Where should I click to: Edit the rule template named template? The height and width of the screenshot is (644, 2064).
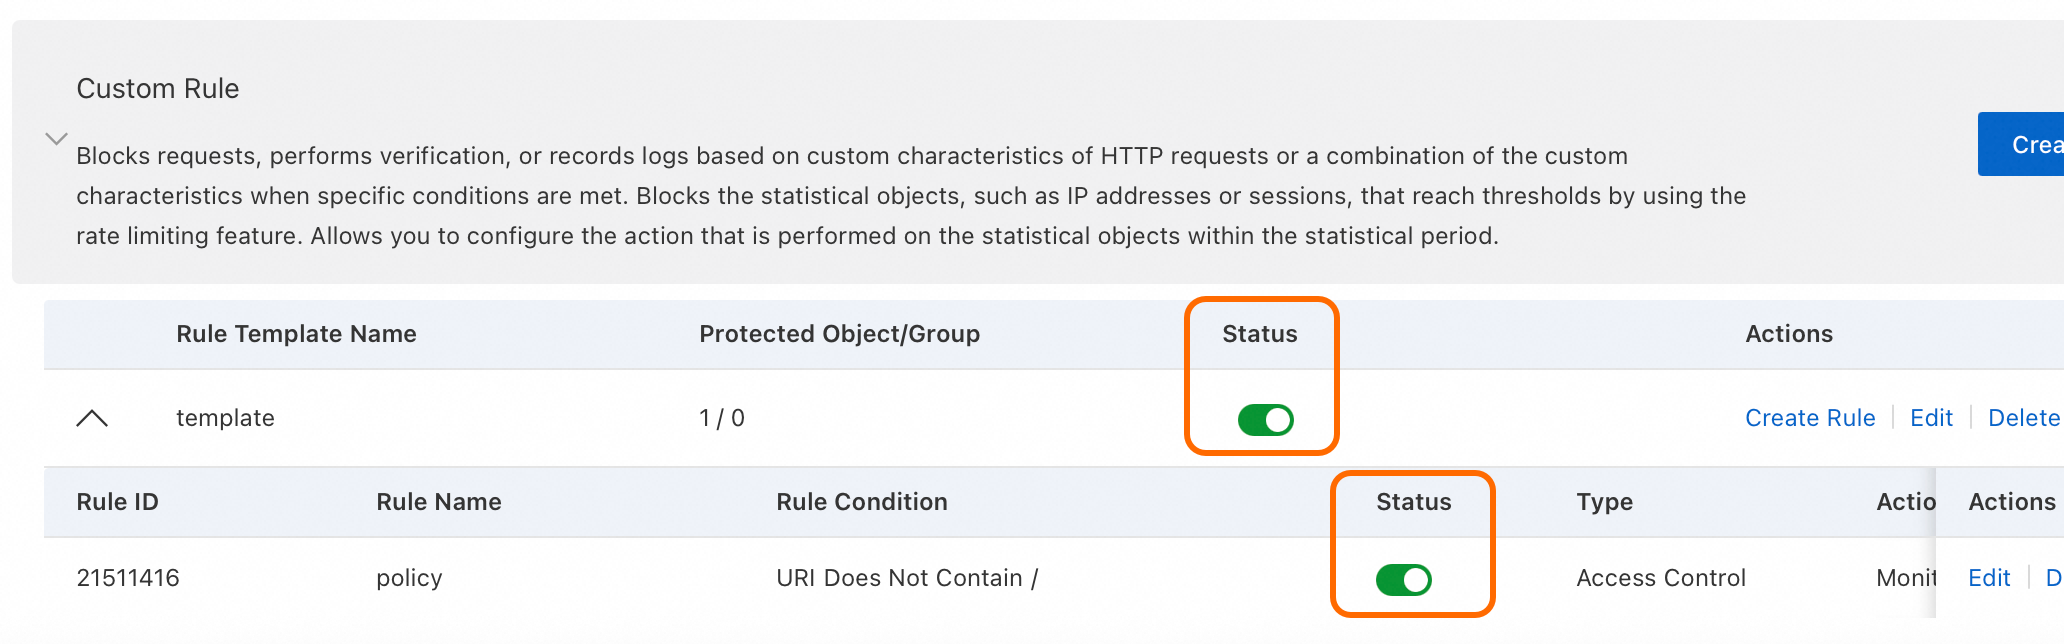tap(1930, 418)
